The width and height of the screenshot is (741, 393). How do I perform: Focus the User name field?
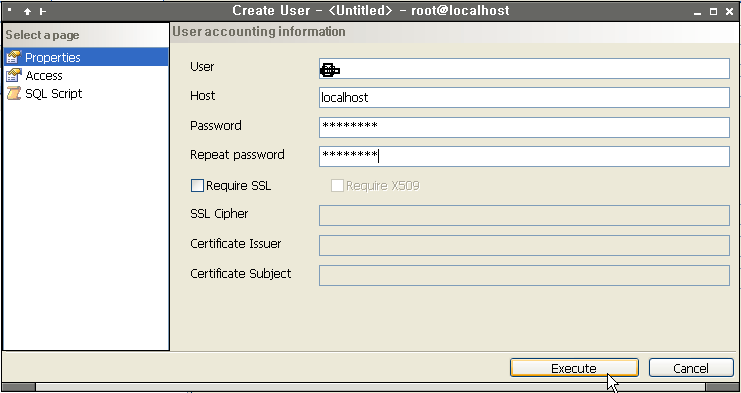[x=525, y=68]
